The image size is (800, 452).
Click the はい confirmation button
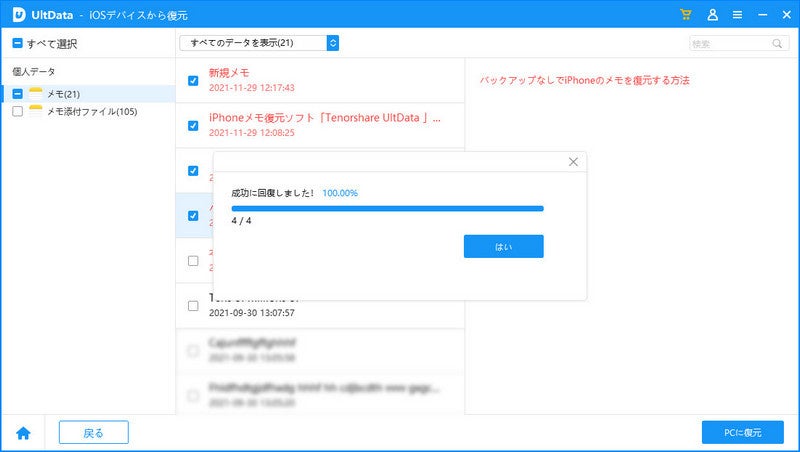pyautogui.click(x=504, y=246)
